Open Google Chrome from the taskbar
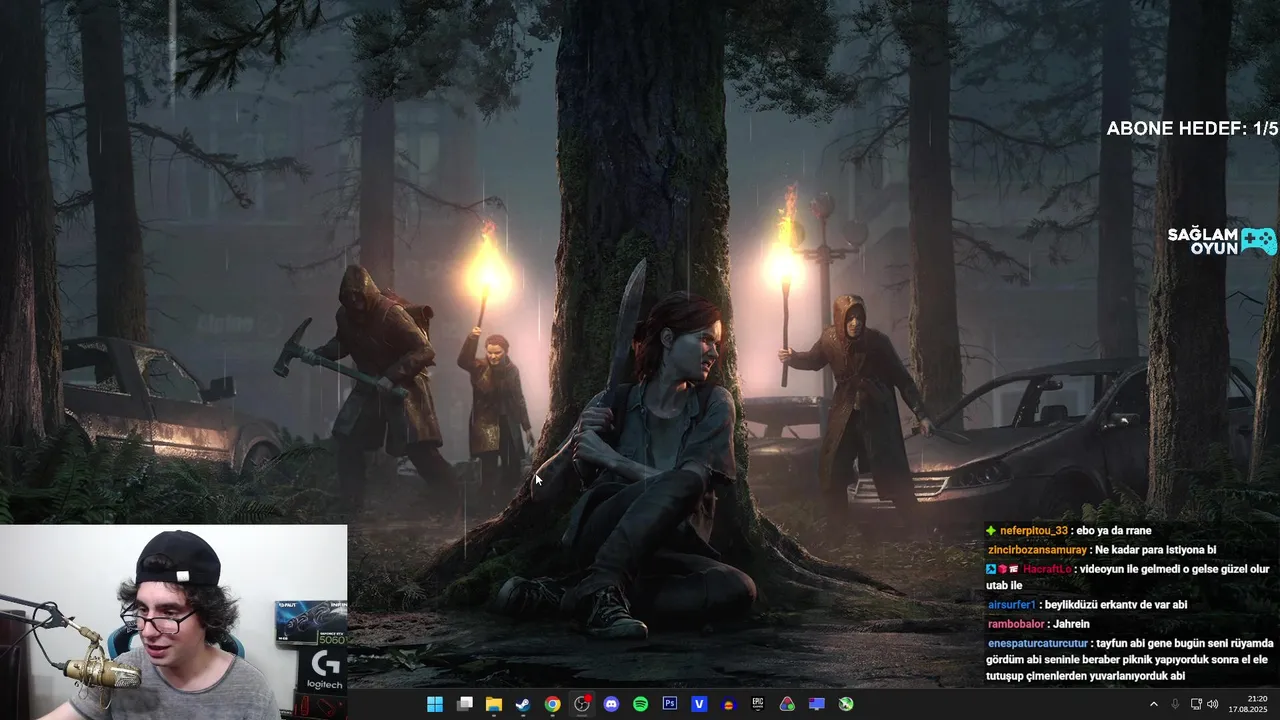Screen dimensions: 1280x720 552,704
